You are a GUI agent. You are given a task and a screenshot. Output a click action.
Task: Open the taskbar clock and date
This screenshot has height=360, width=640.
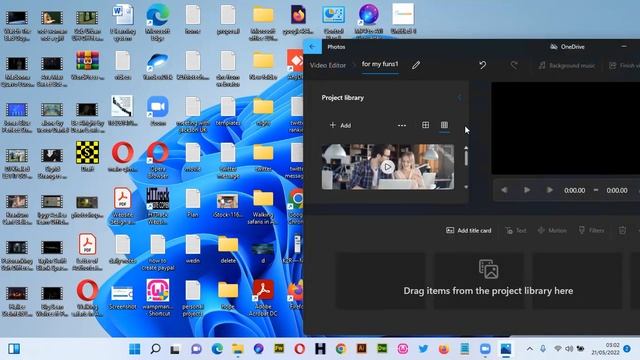click(605, 349)
